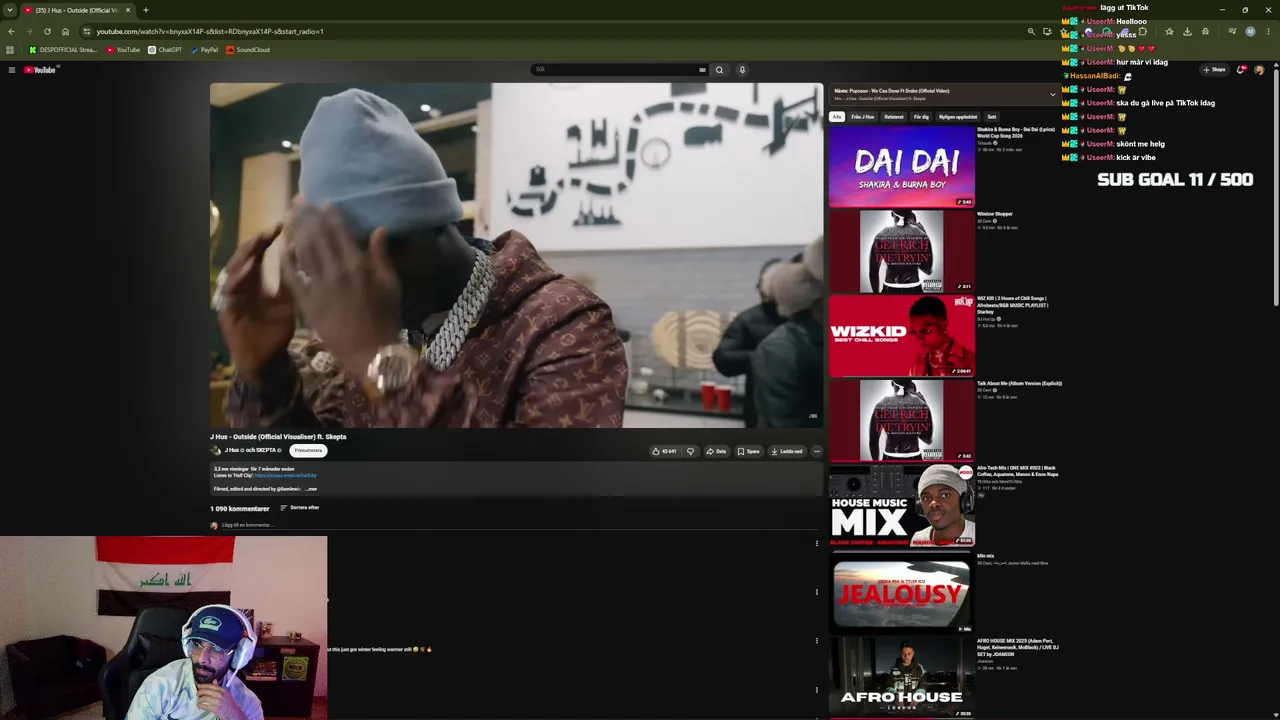Click the YouTube search magnifier button
The height and width of the screenshot is (720, 1280).
tap(719, 70)
